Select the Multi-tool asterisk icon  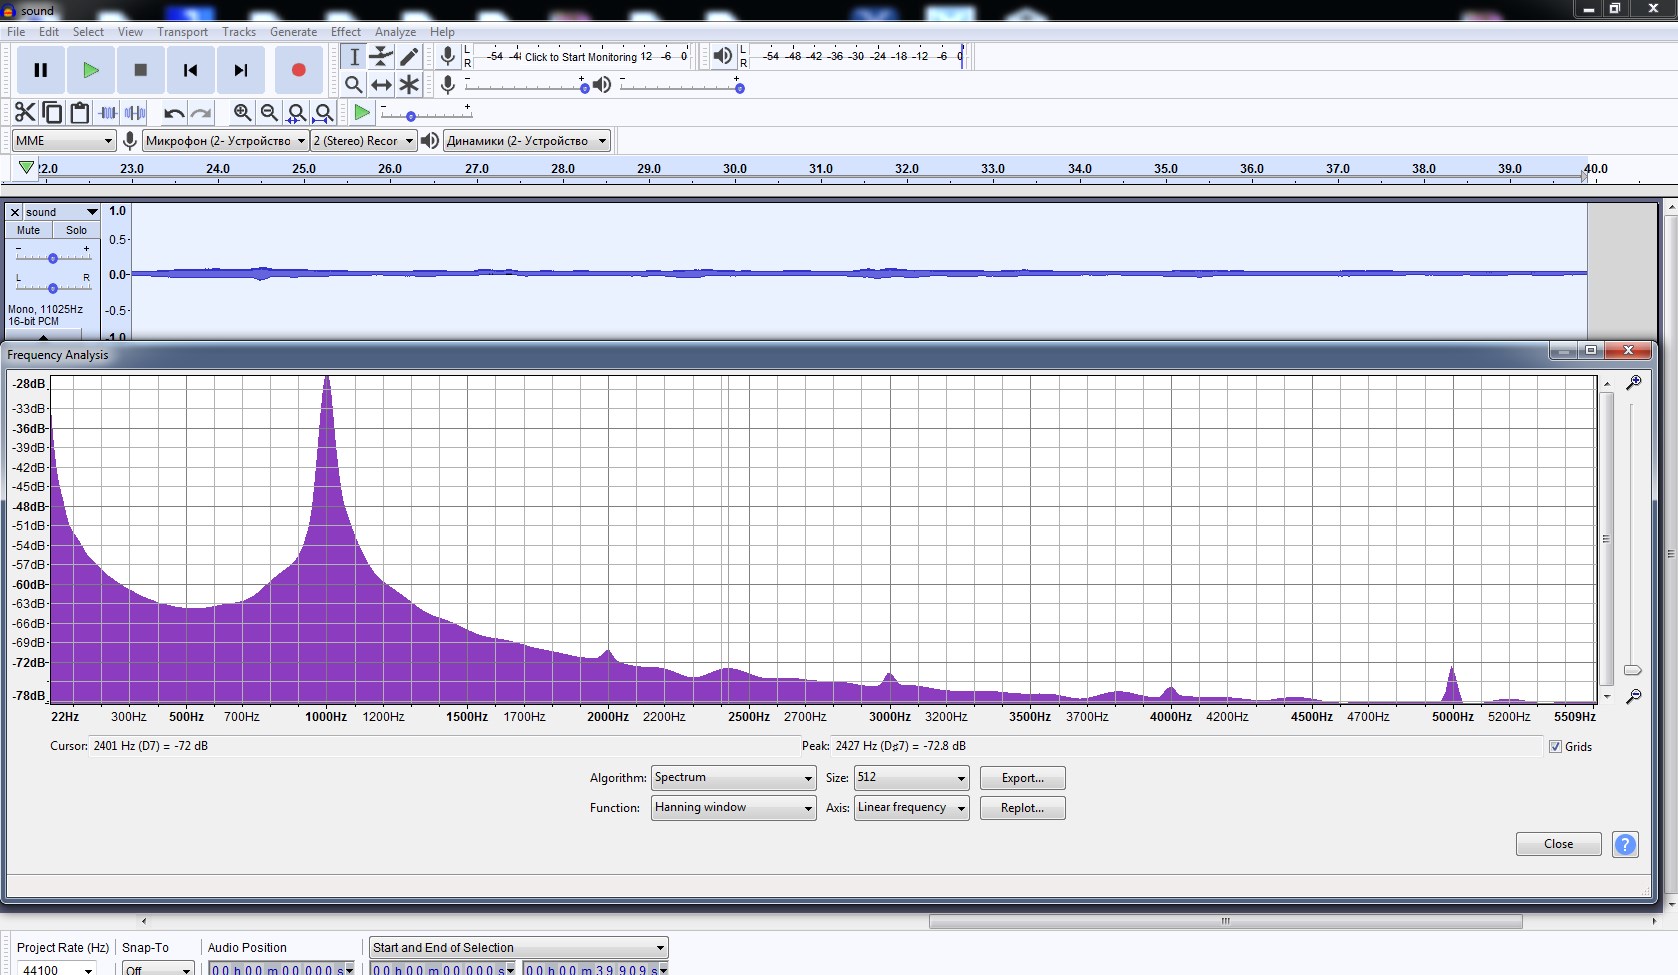click(x=409, y=85)
